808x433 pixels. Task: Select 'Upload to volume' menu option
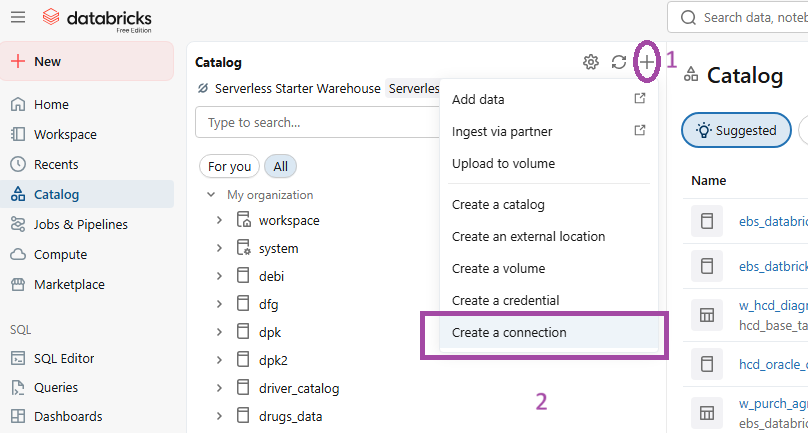503,163
